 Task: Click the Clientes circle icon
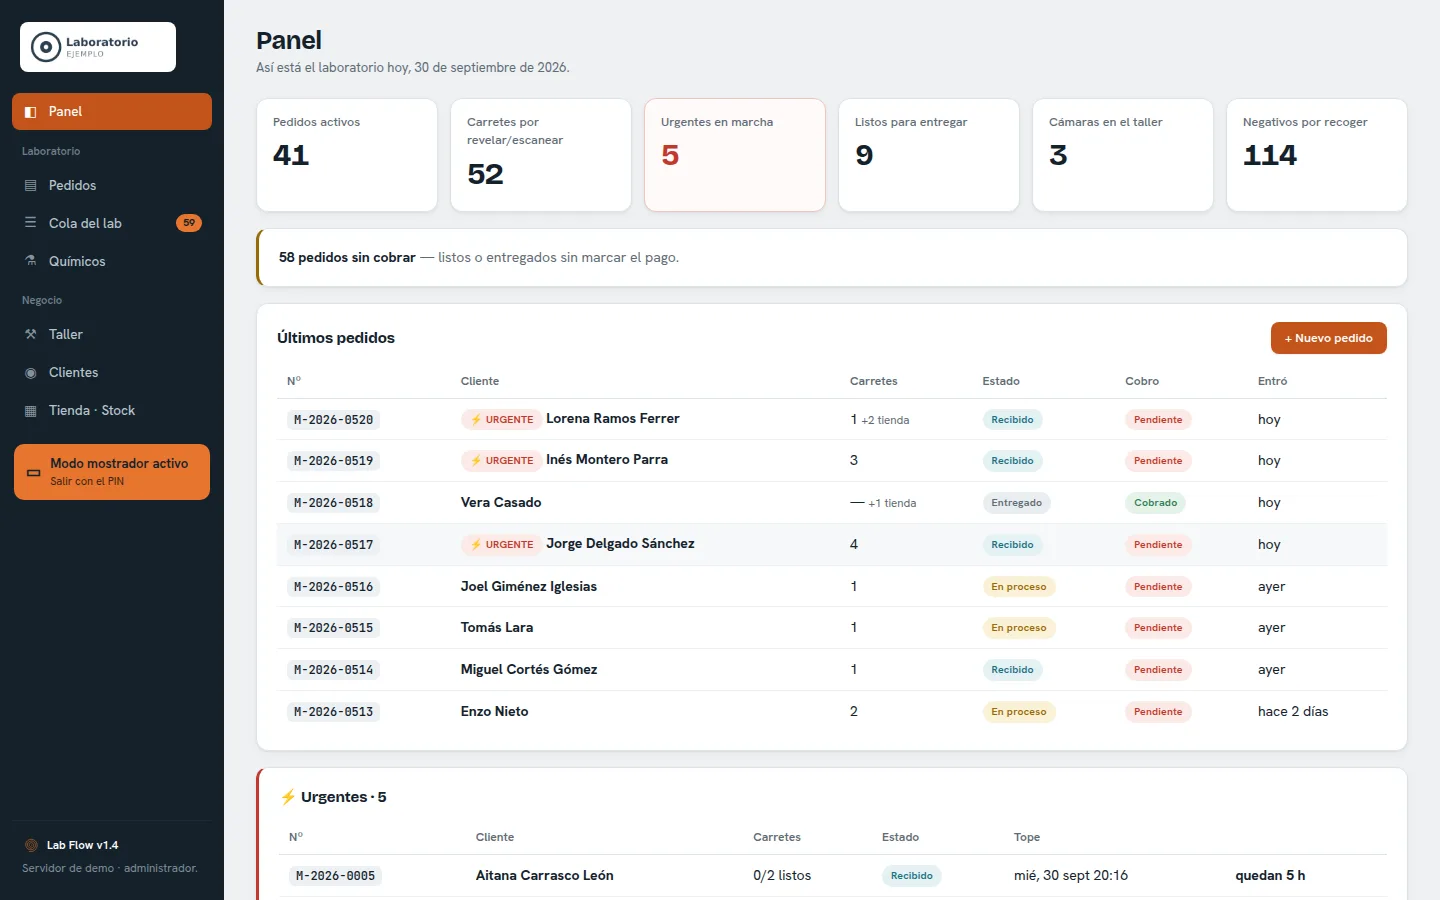31,373
